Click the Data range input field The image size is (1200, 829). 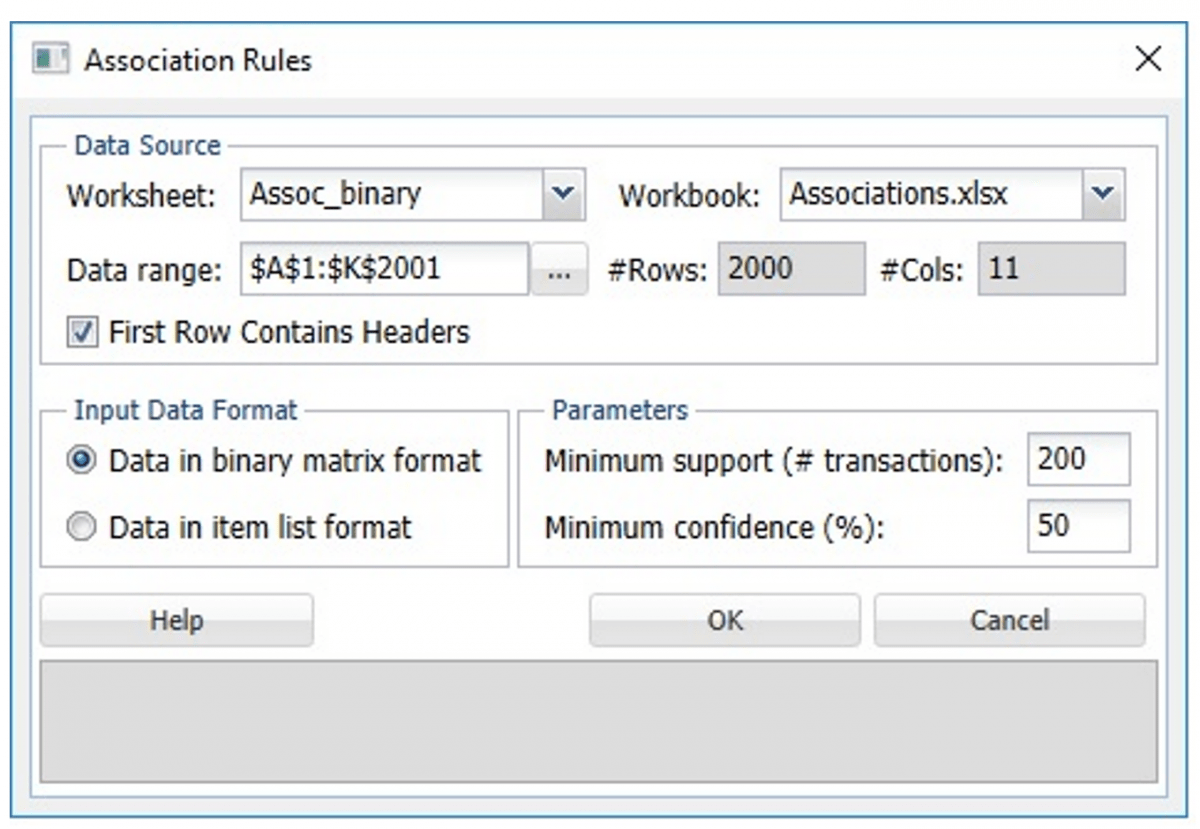tap(384, 269)
